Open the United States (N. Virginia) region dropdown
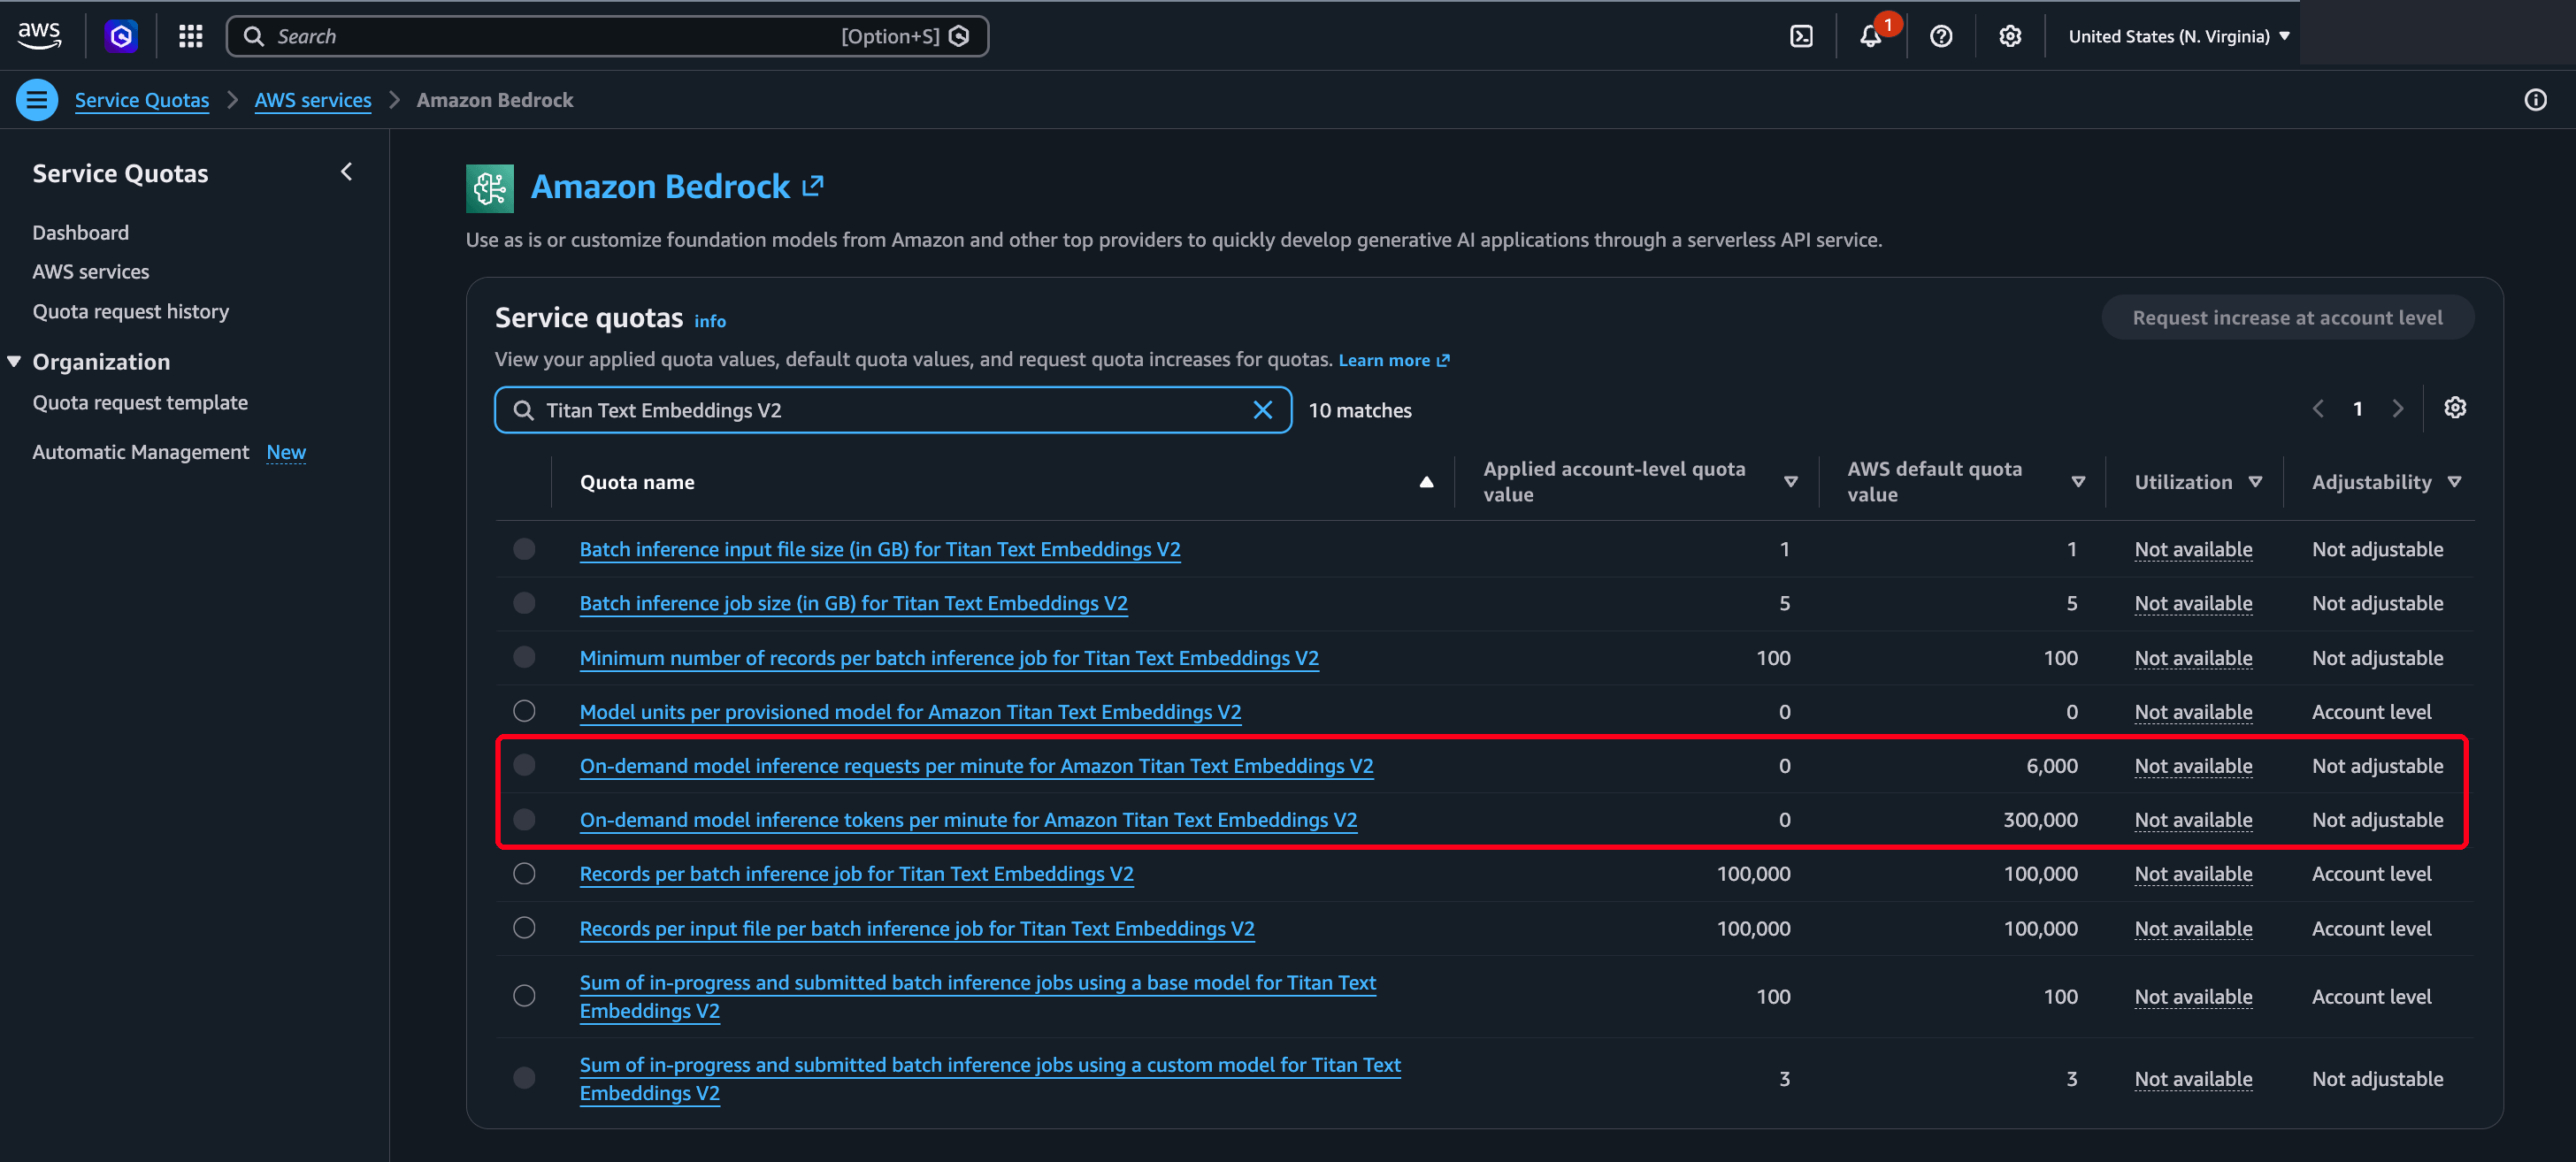2576x1162 pixels. pos(2178,36)
